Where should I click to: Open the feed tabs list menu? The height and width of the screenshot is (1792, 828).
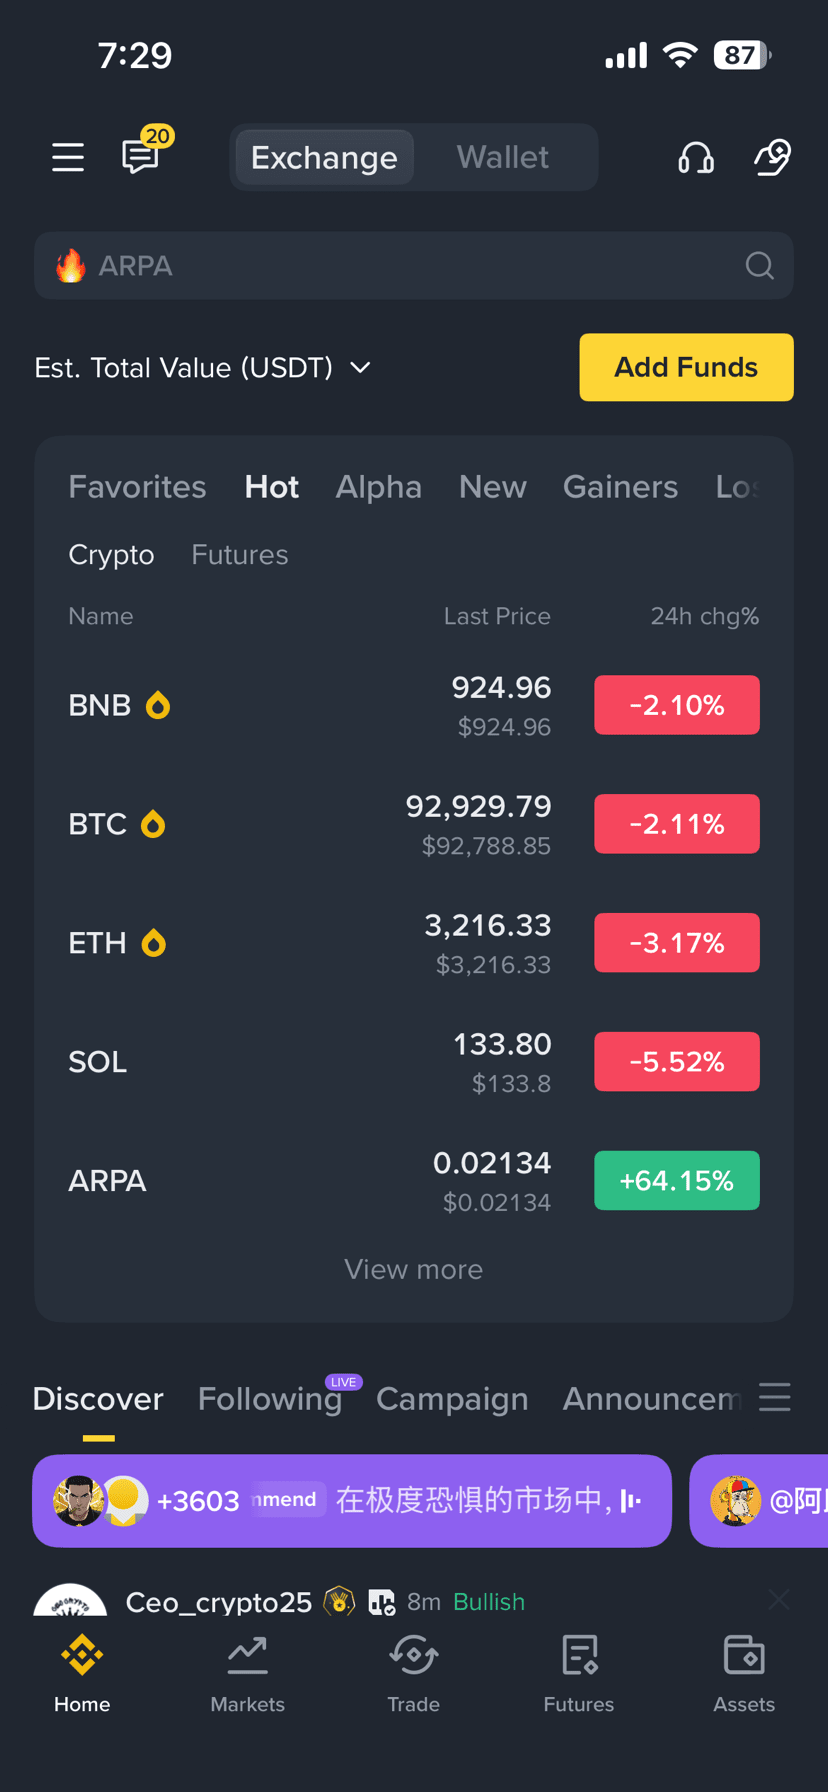tap(775, 1397)
